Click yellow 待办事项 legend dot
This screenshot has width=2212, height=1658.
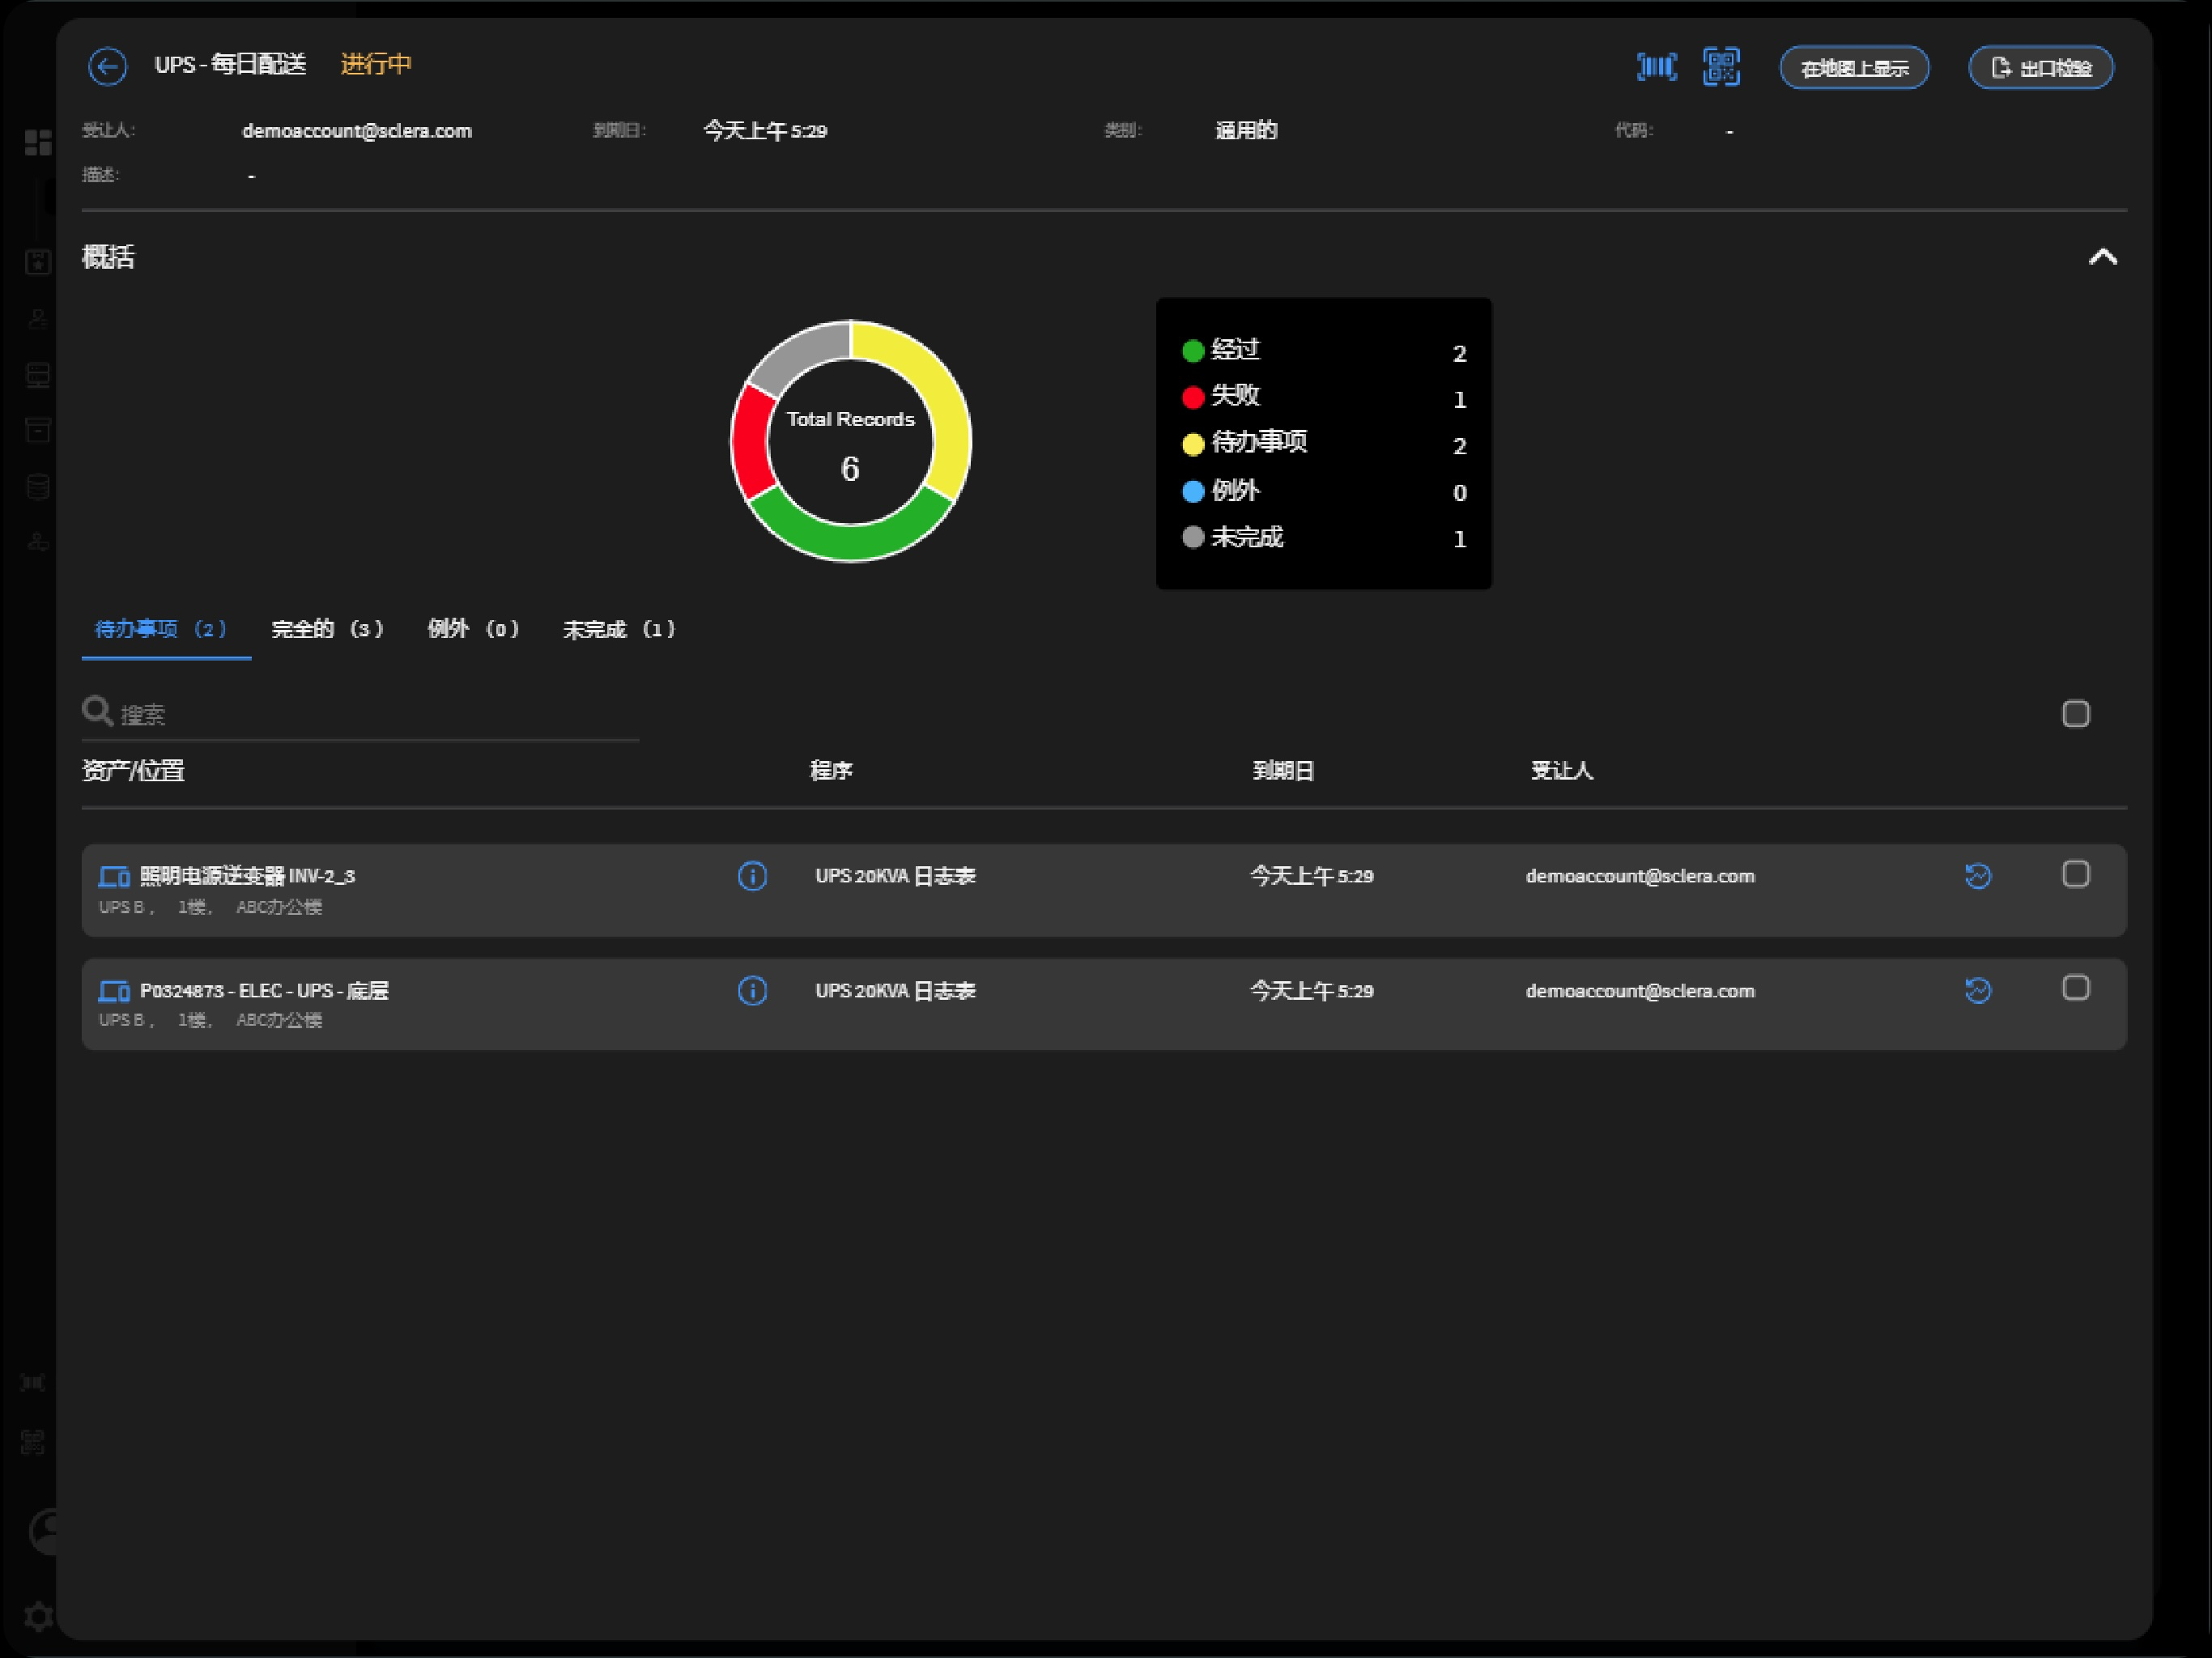click(1193, 445)
